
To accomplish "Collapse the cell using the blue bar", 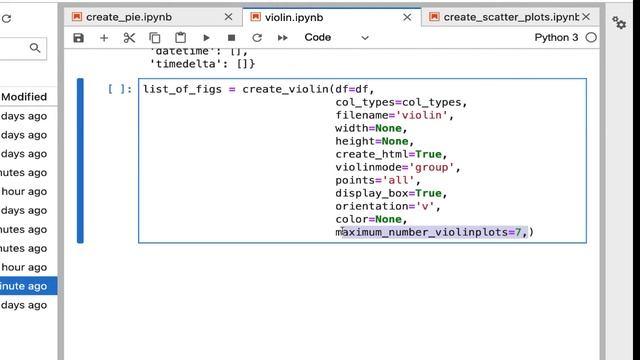I will [x=80, y=161].
